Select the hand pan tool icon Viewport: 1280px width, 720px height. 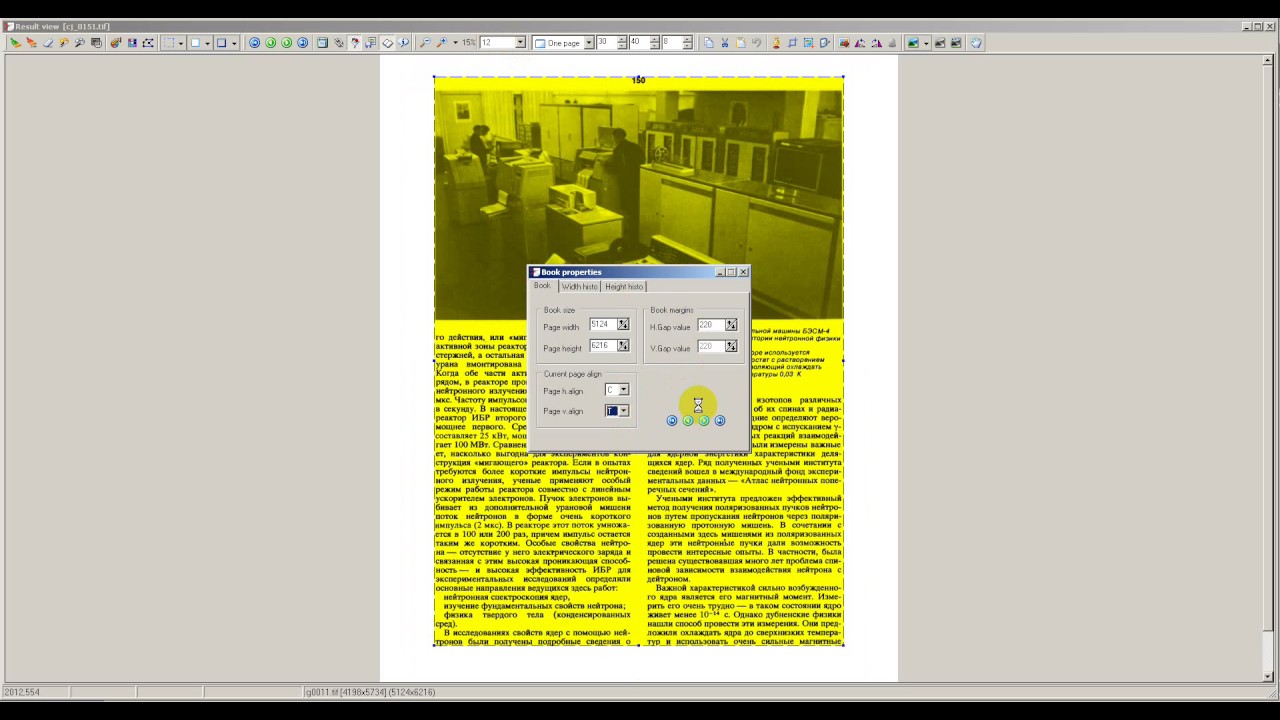976,43
